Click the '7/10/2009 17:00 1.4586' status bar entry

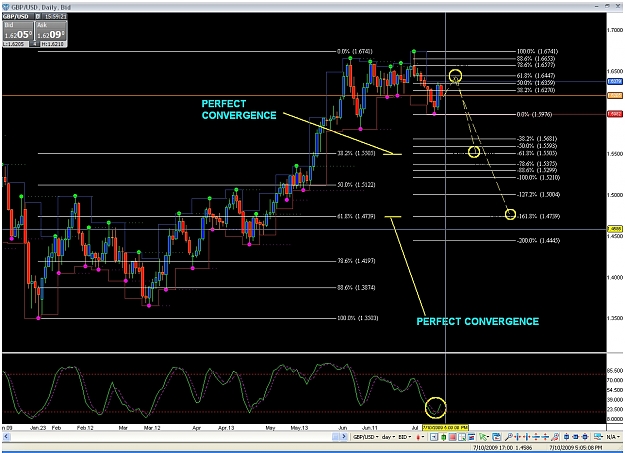(502, 447)
